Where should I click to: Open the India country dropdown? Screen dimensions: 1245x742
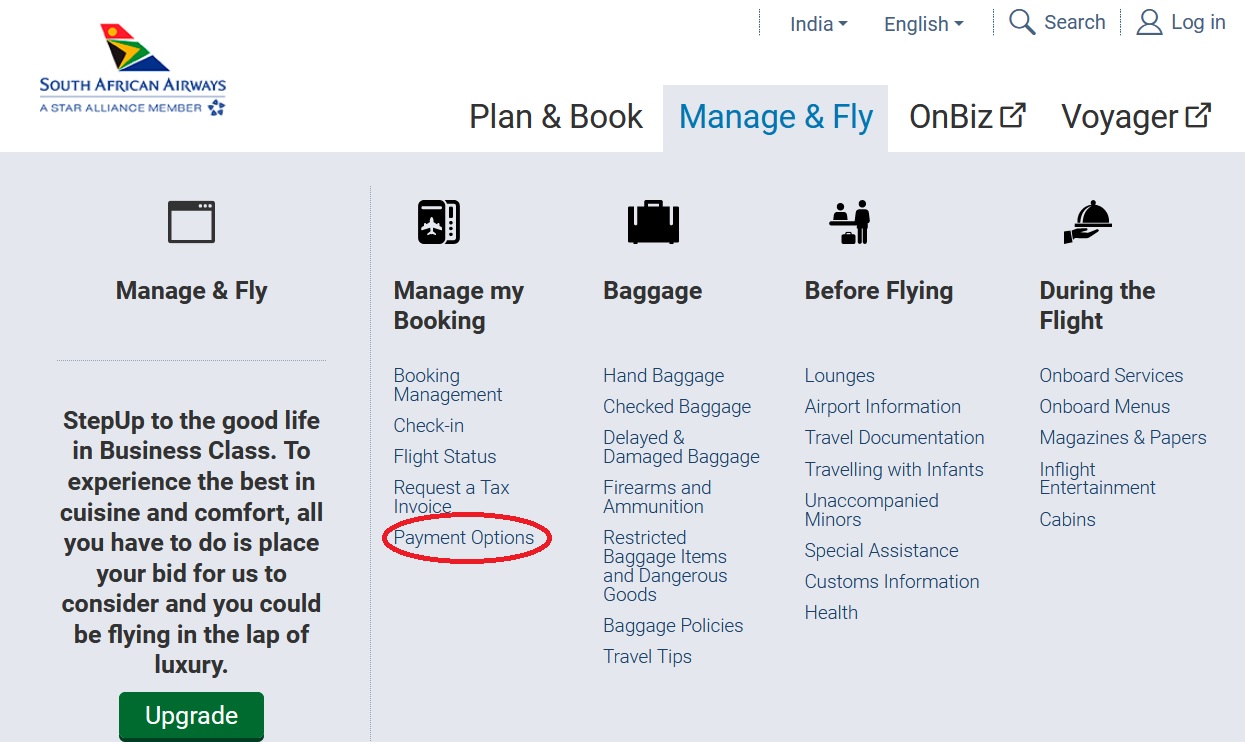(818, 24)
